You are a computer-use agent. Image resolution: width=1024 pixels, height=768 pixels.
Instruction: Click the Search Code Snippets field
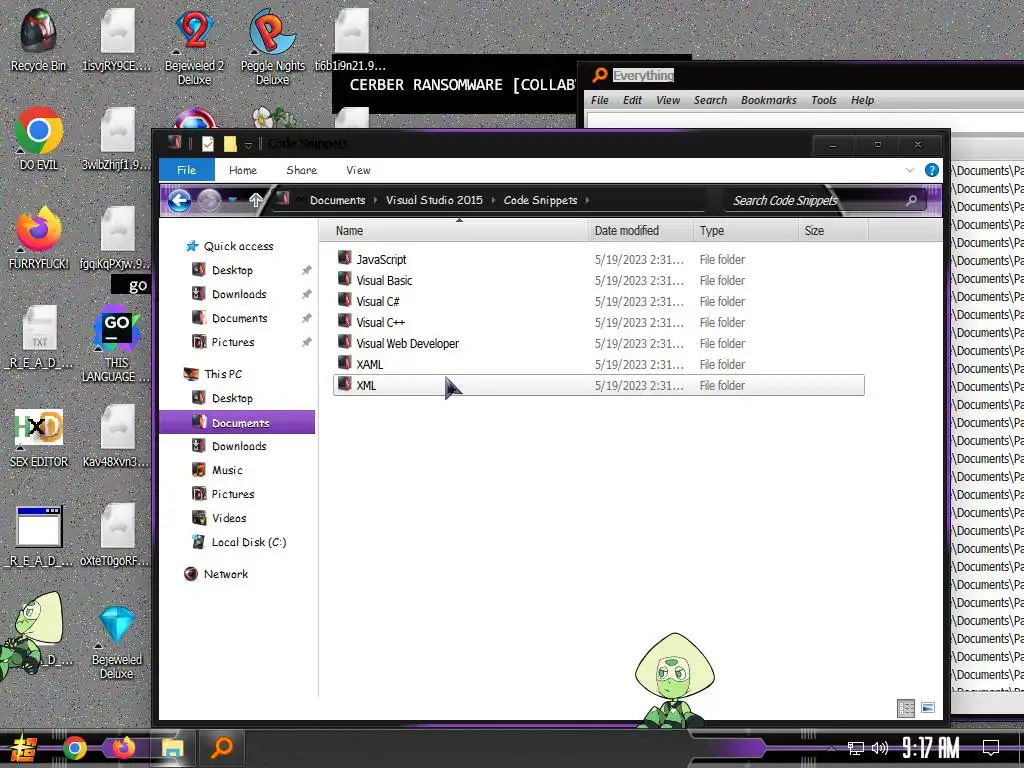825,200
